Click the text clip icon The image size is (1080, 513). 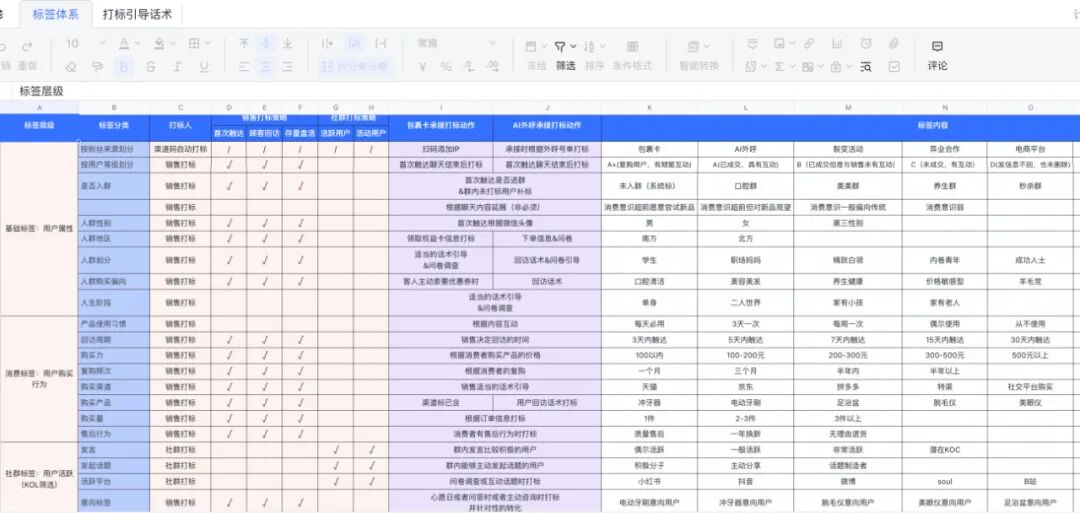(x=380, y=43)
